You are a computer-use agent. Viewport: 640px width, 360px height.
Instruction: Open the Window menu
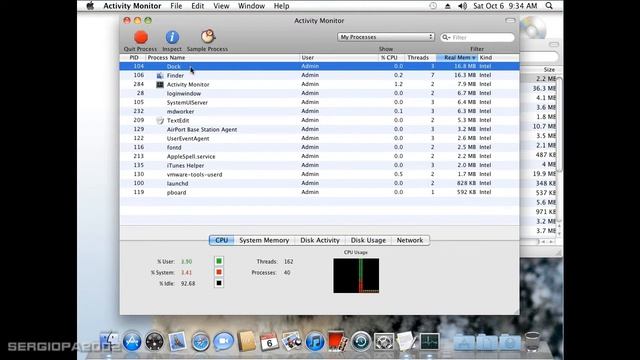(251, 6)
